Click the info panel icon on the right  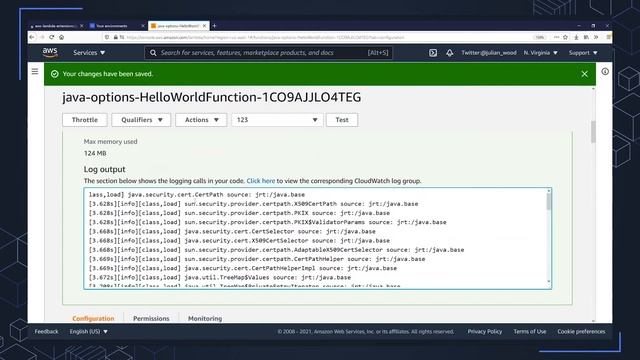605,71
